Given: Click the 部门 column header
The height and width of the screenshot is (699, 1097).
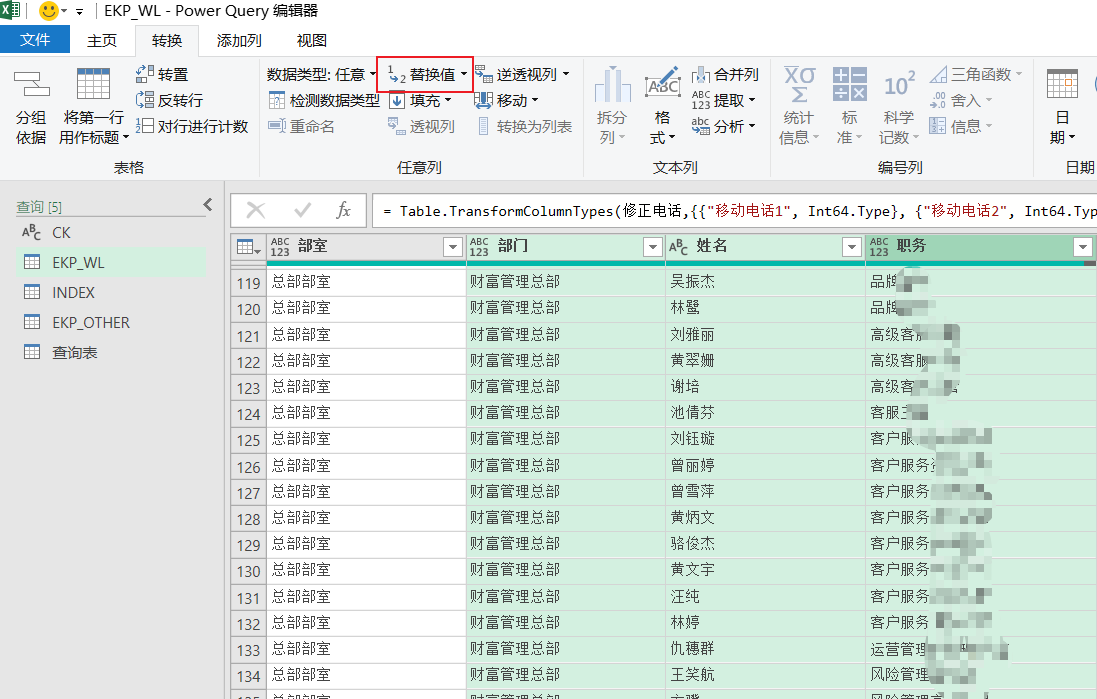Looking at the screenshot, I should (565, 246).
